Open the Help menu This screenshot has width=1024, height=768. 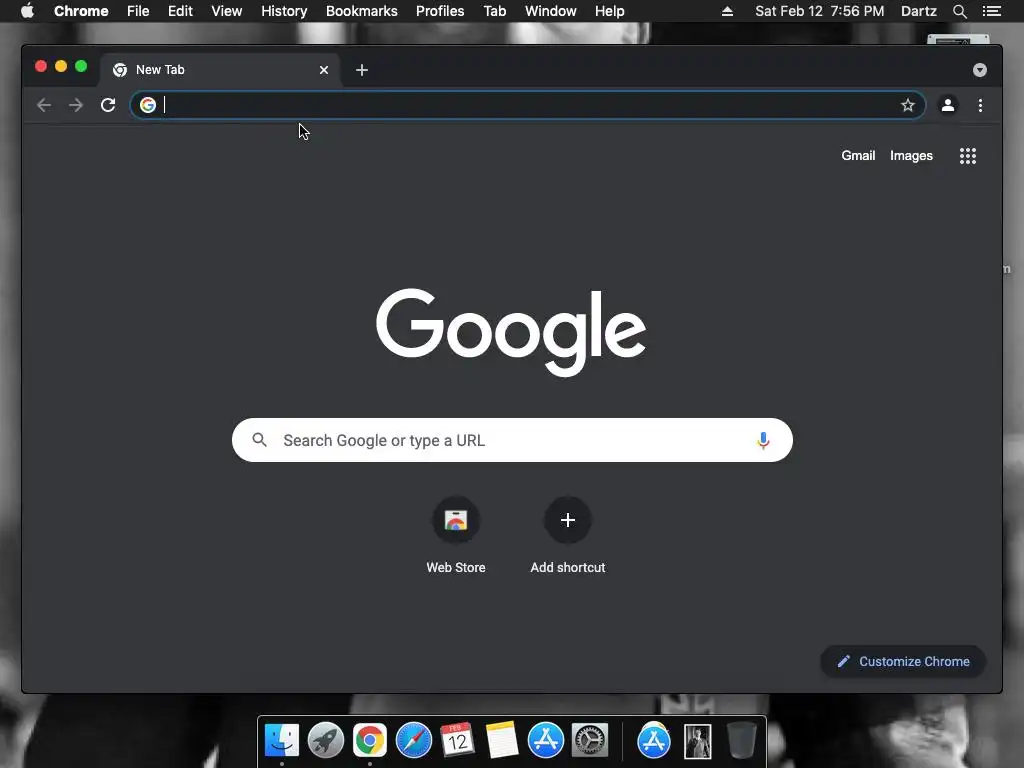pos(609,11)
